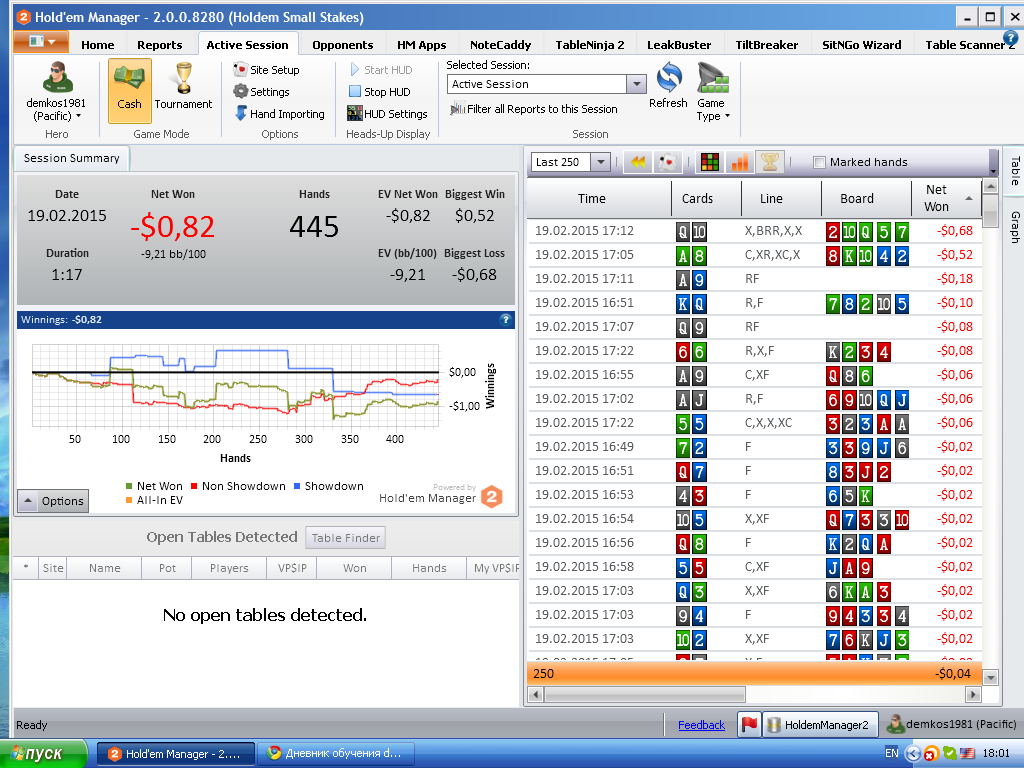
Task: Open the SitNGo Wizard tab
Action: click(x=861, y=45)
